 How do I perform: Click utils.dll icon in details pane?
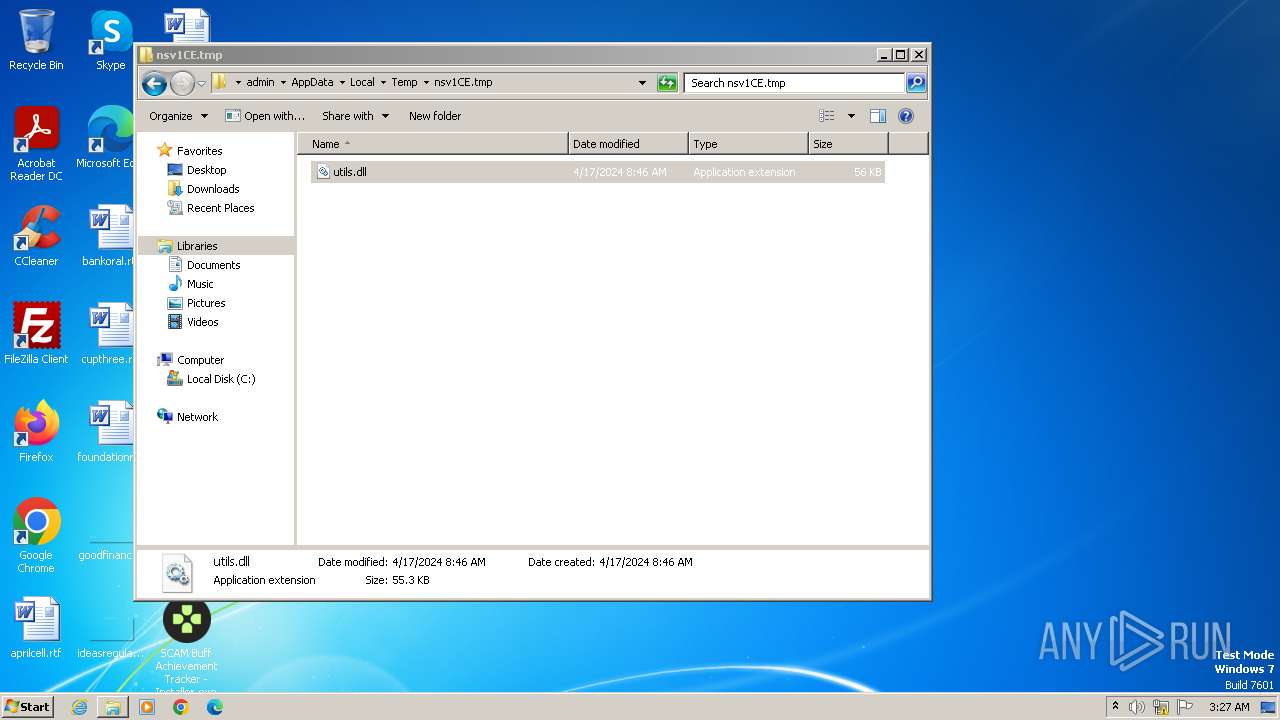(177, 572)
